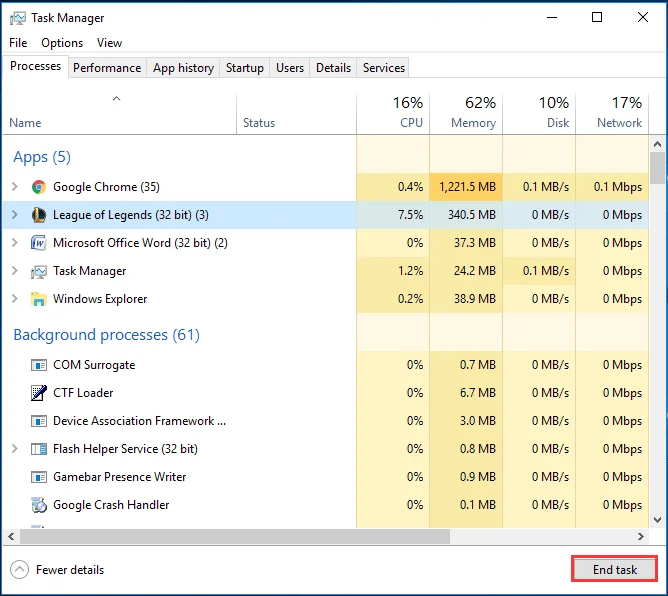Click the CTF Loader pen icon

(39, 393)
